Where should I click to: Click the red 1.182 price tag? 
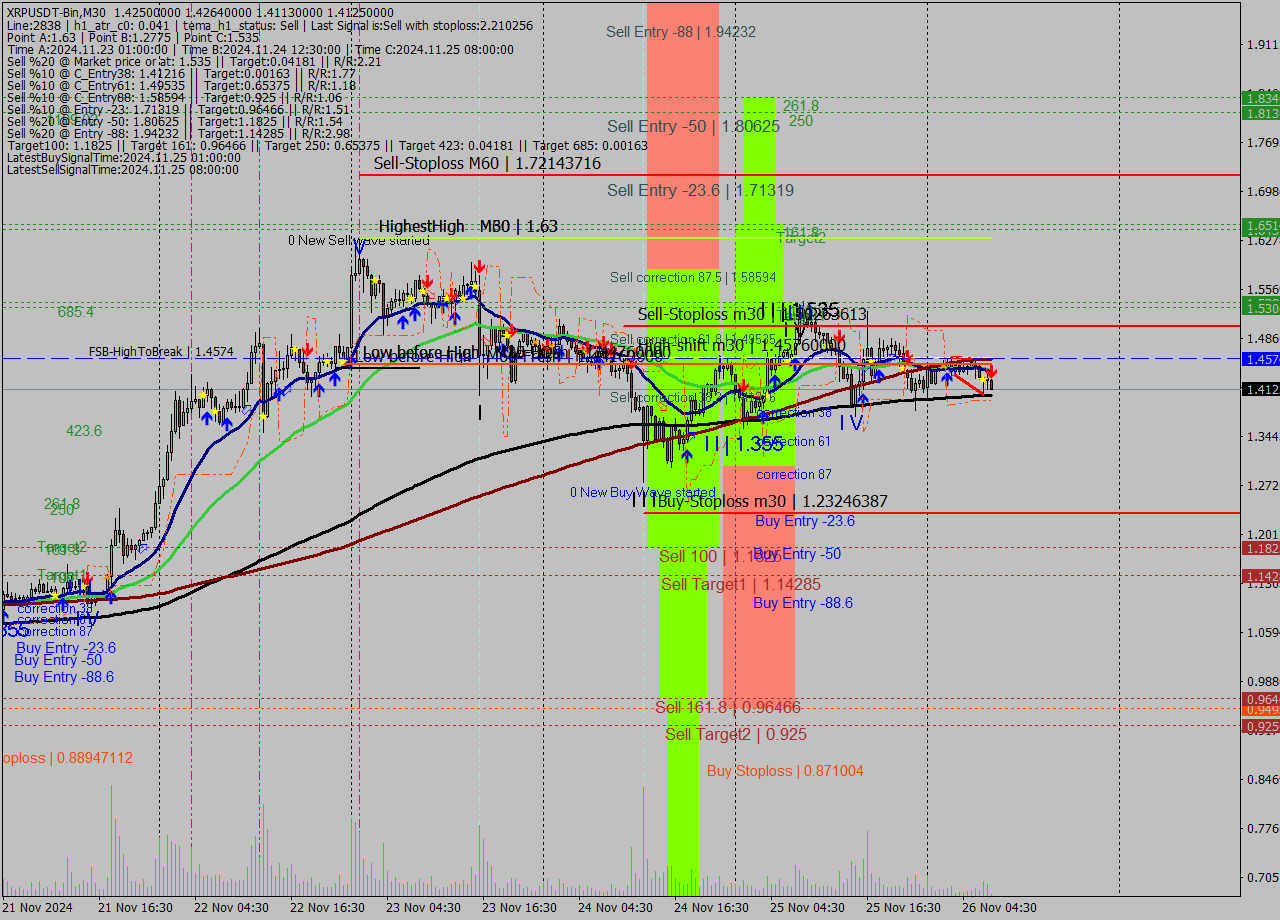pos(1261,548)
